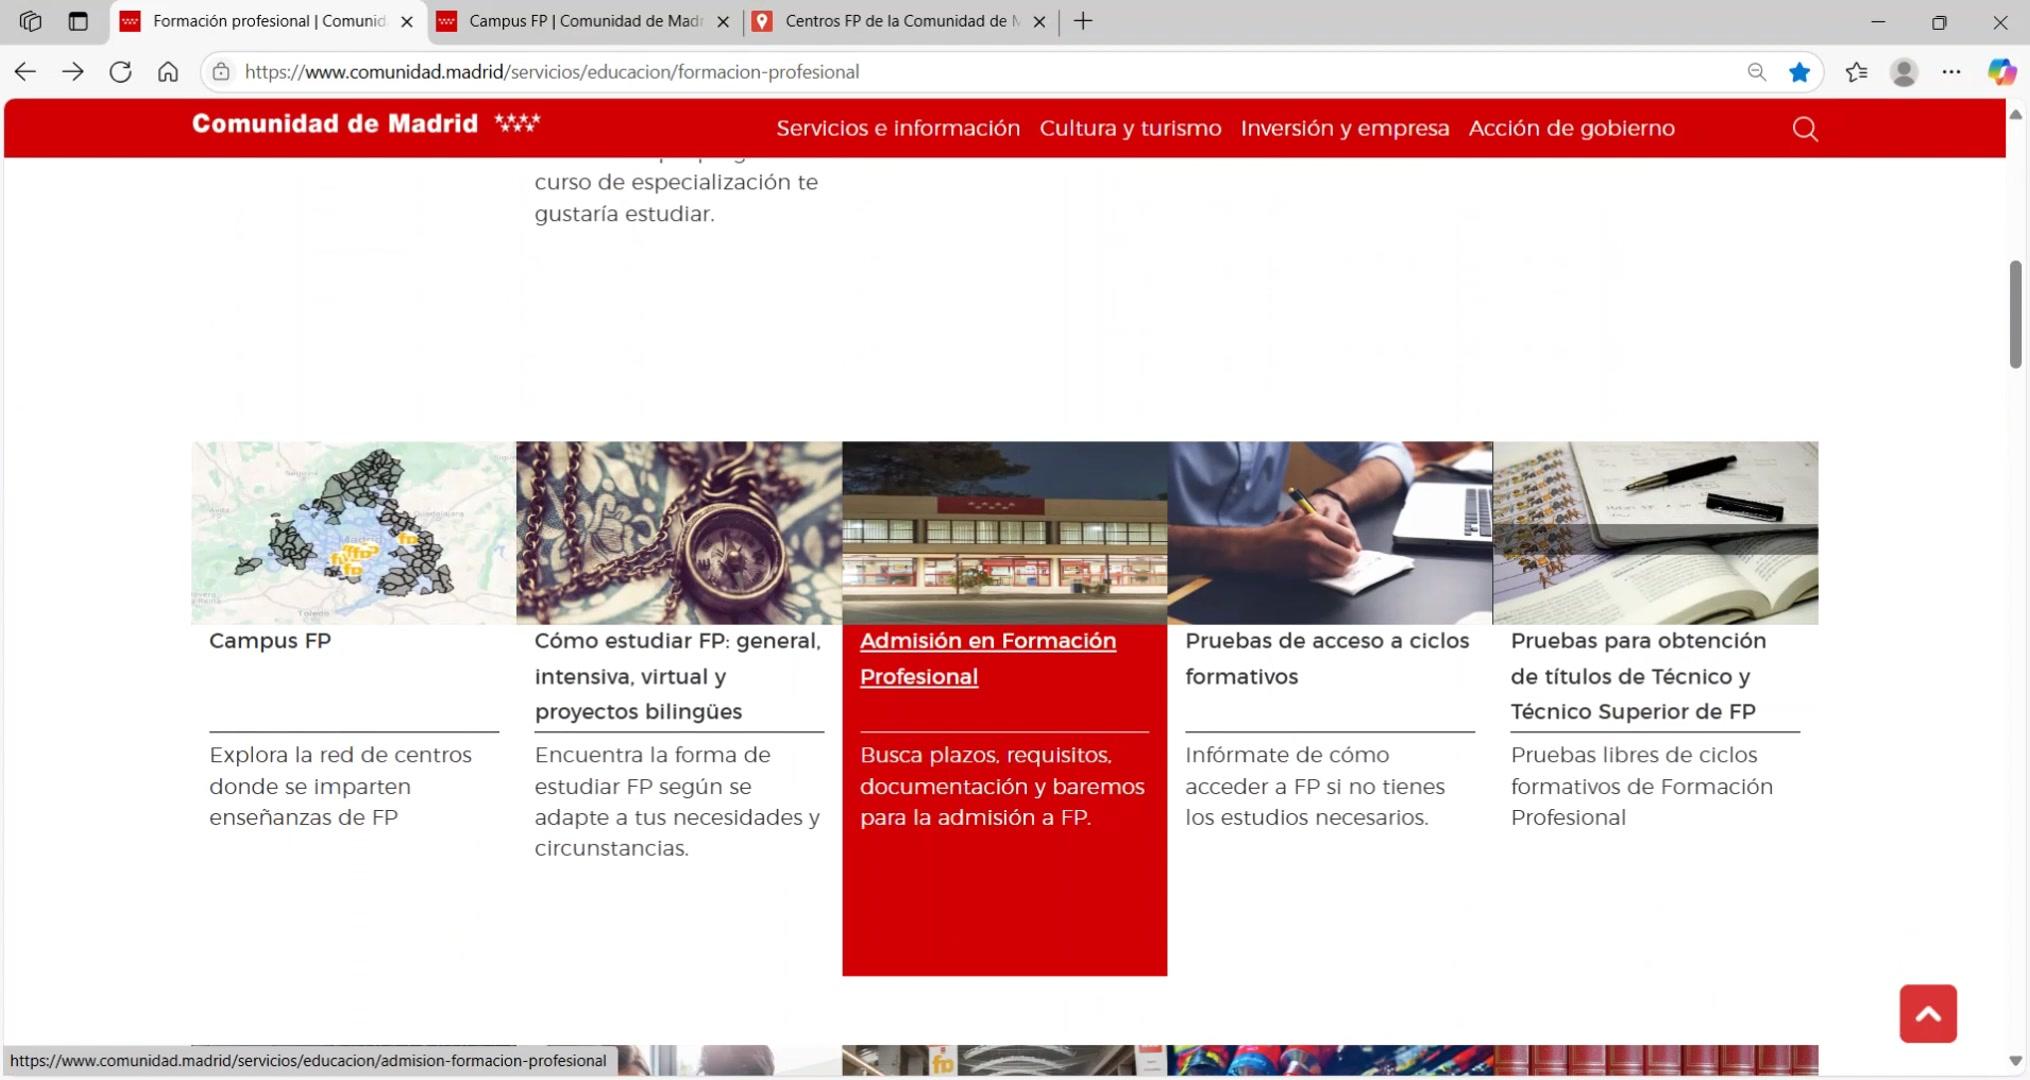2030x1080 pixels.
Task: Click the red scroll-to-top arrow button
Action: click(x=1927, y=1013)
